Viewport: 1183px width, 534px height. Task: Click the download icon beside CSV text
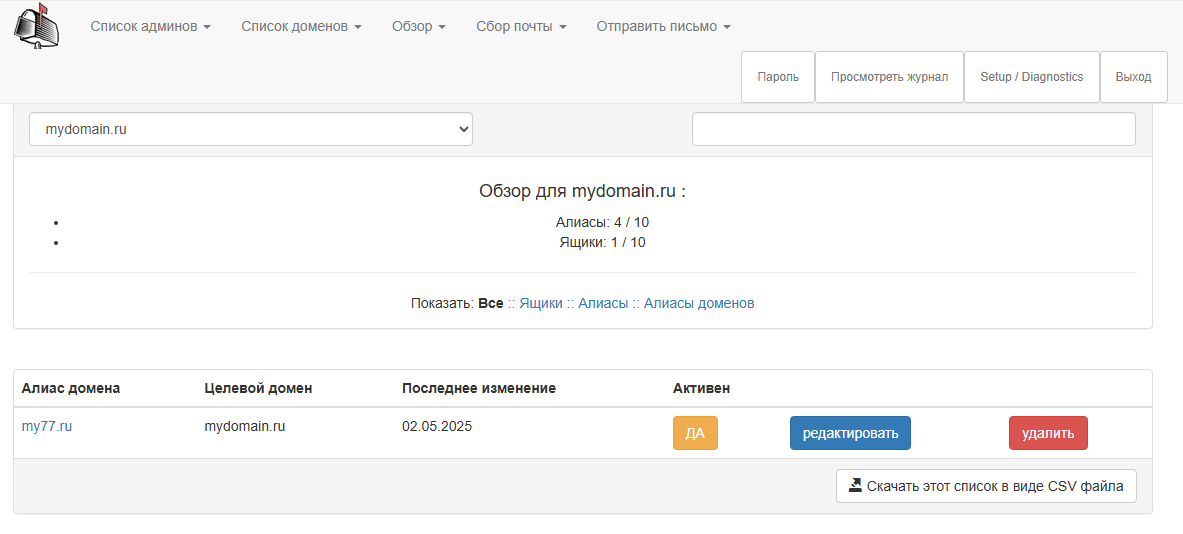point(855,486)
